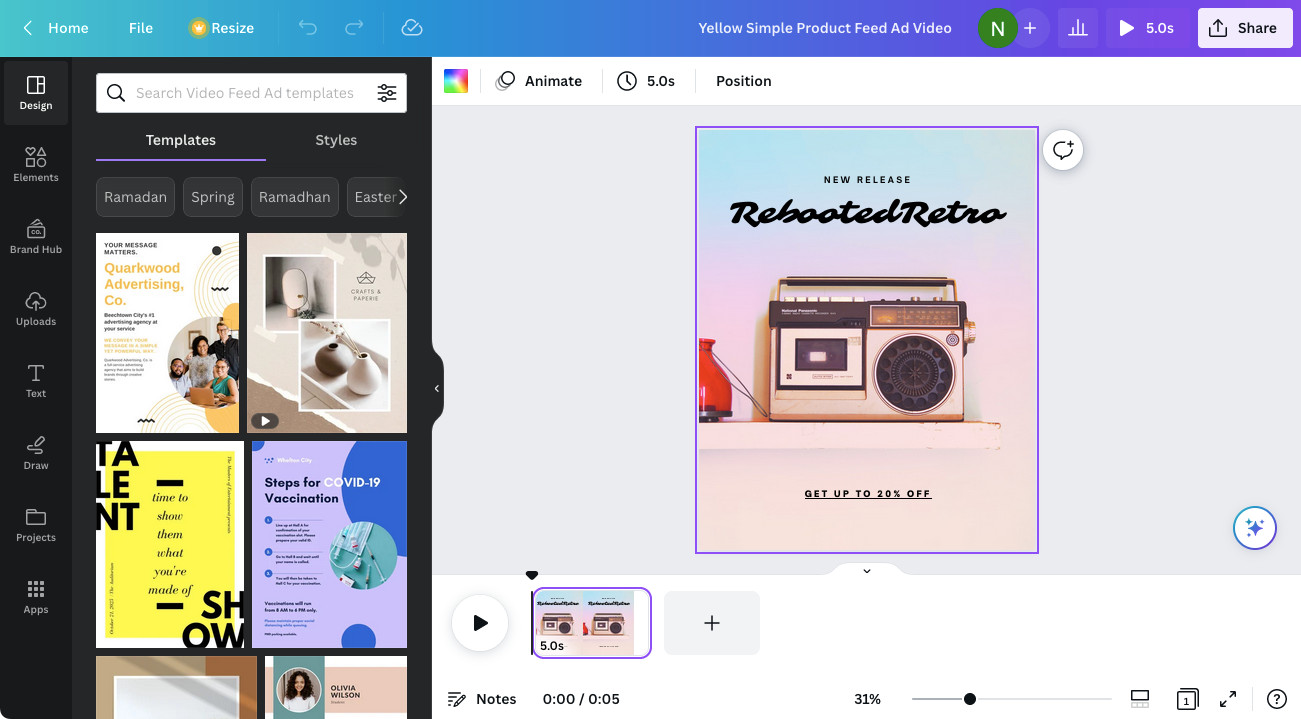Toggle fullscreen presentation mode
The width and height of the screenshot is (1301, 719).
(1228, 699)
